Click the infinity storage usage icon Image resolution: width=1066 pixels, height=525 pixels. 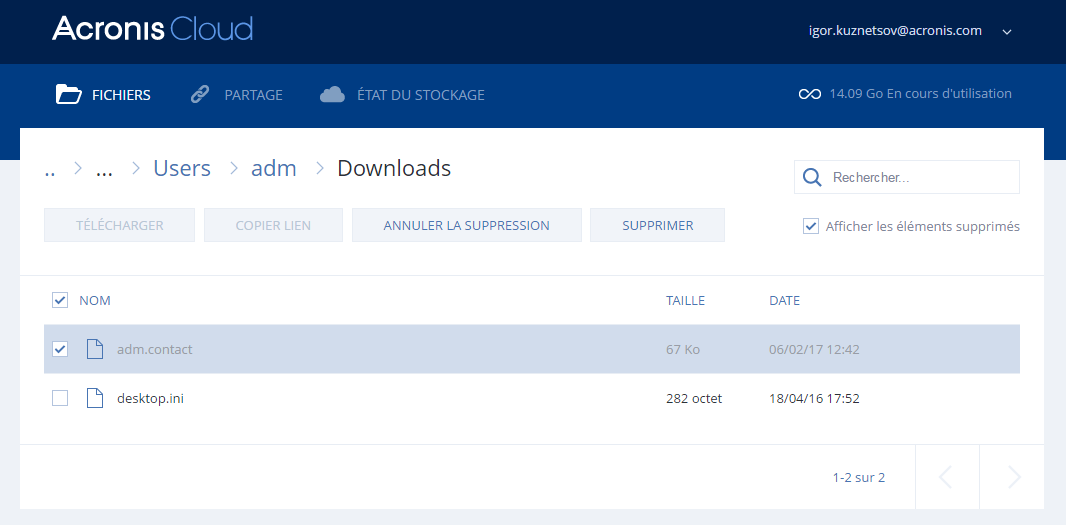point(809,94)
